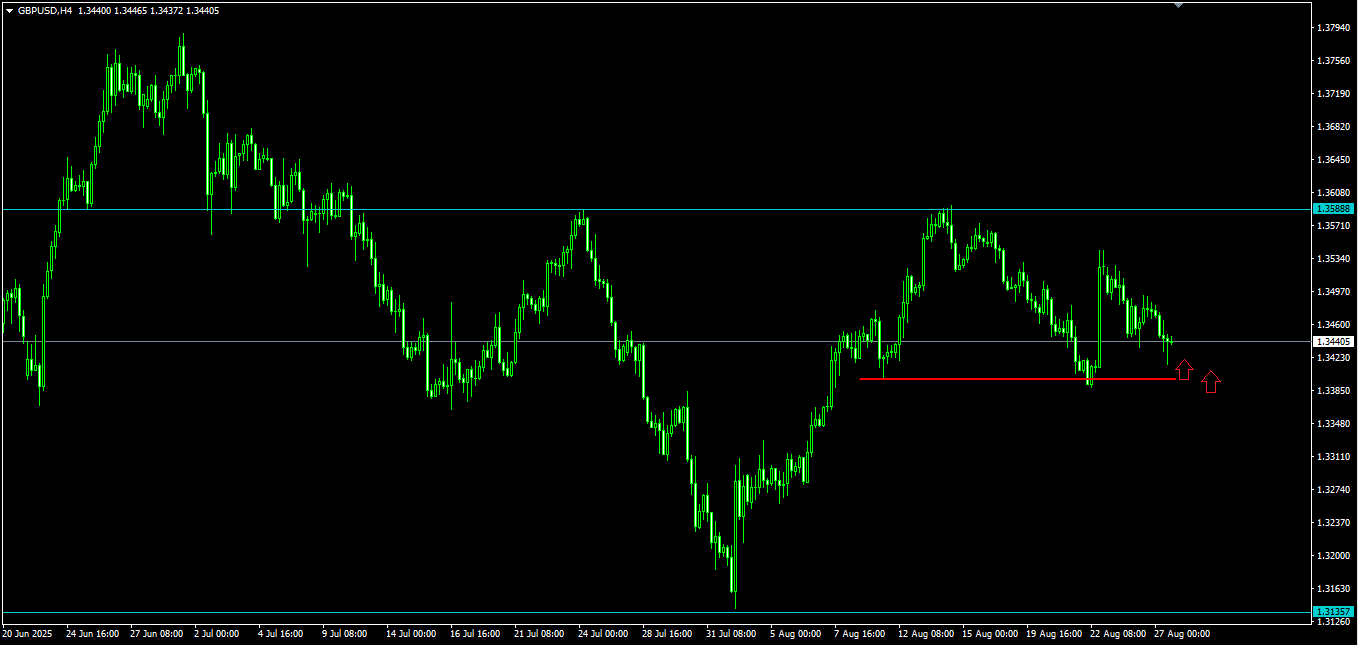This screenshot has width=1358, height=645.
Task: Click the grey chart shift marker triangle
Action: click(x=1179, y=5)
